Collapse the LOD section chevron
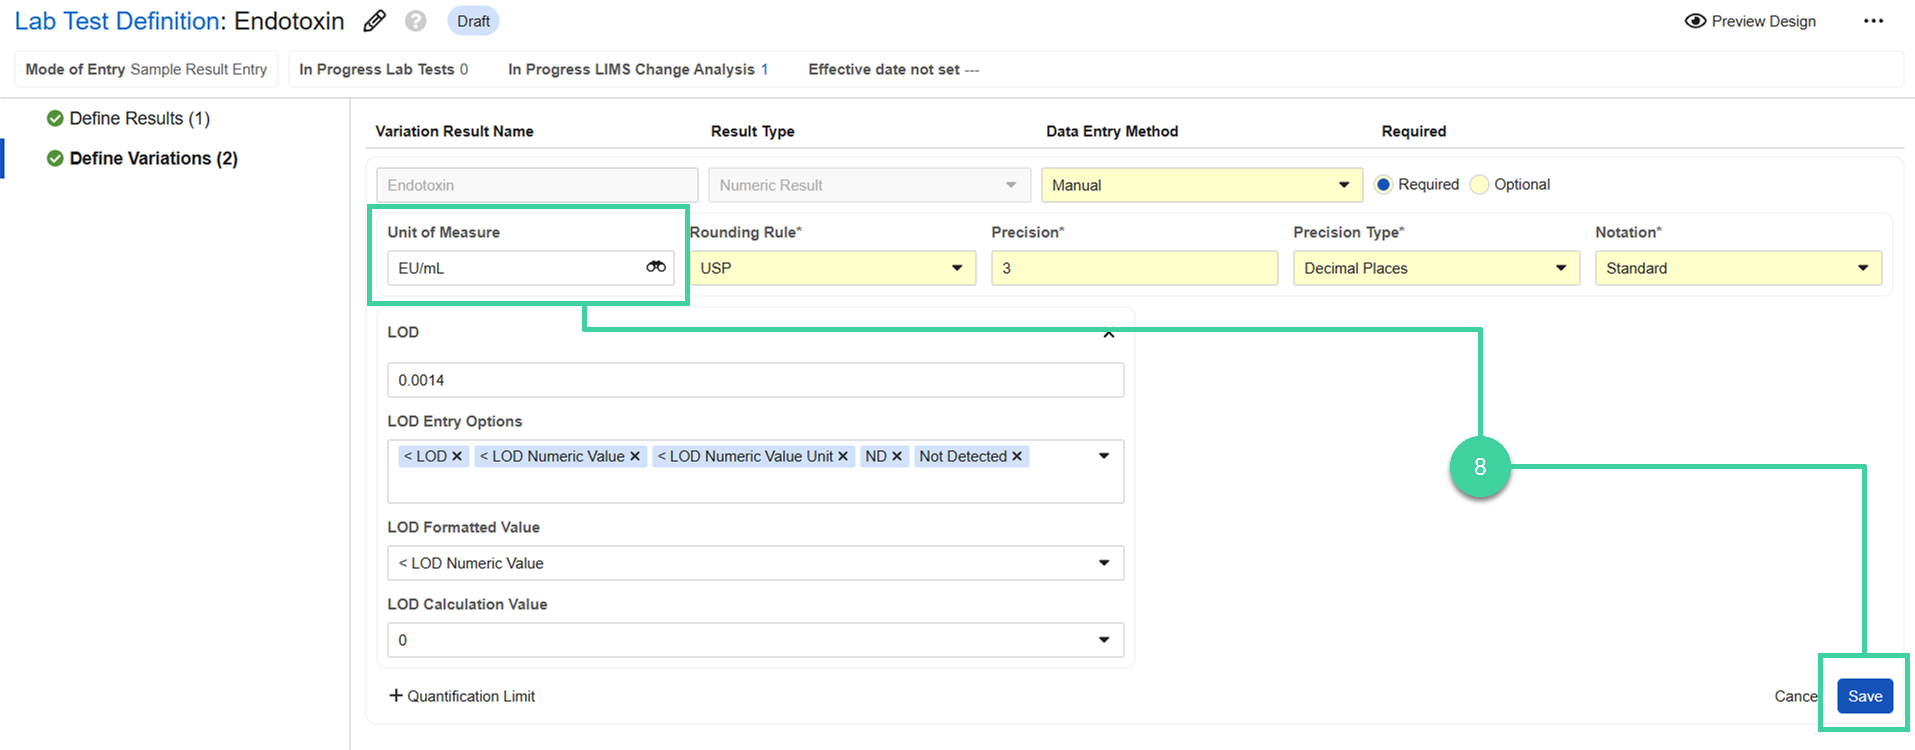The height and width of the screenshot is (750, 1915). coord(1108,334)
